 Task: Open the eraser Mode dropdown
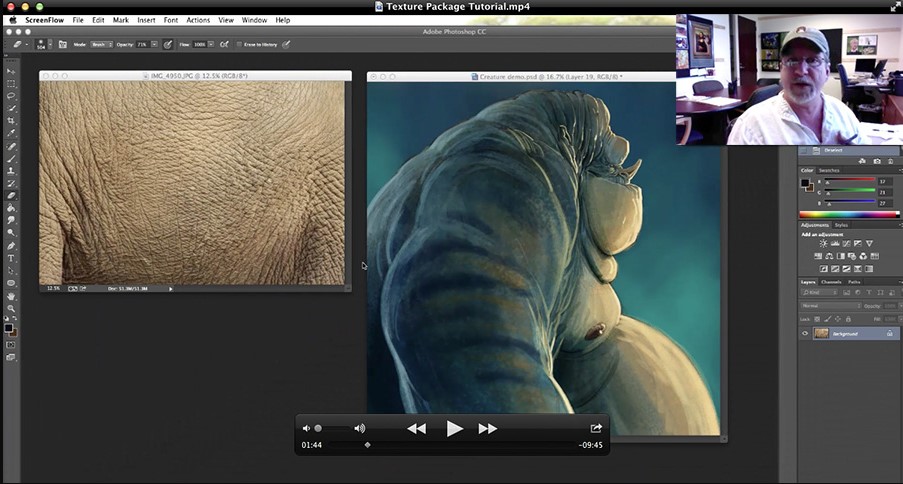click(100, 44)
